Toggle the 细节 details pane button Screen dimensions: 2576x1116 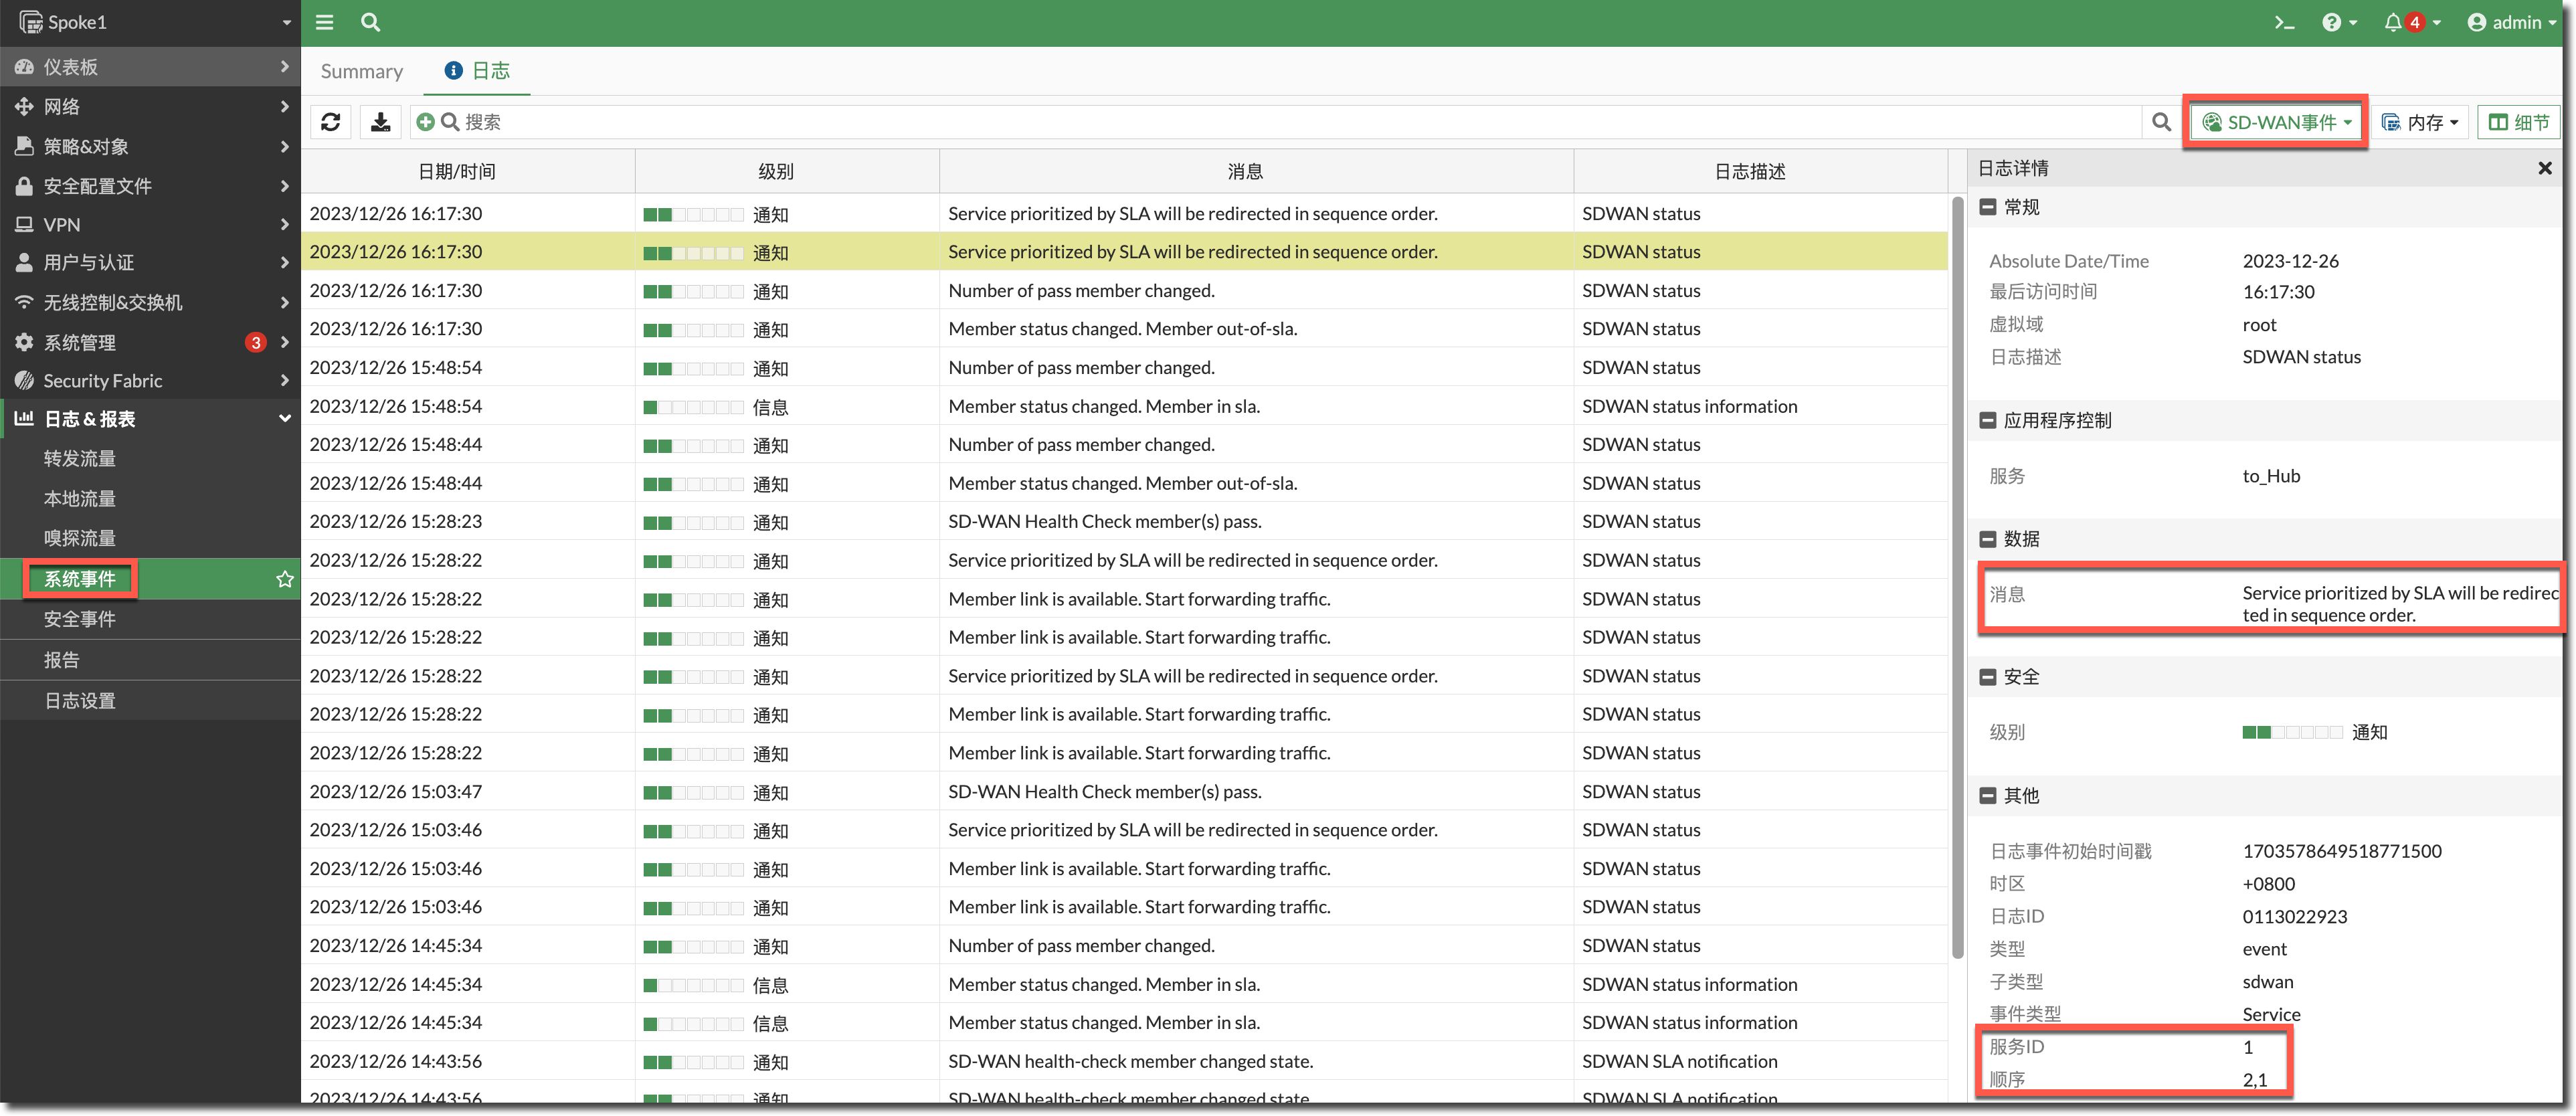2519,122
